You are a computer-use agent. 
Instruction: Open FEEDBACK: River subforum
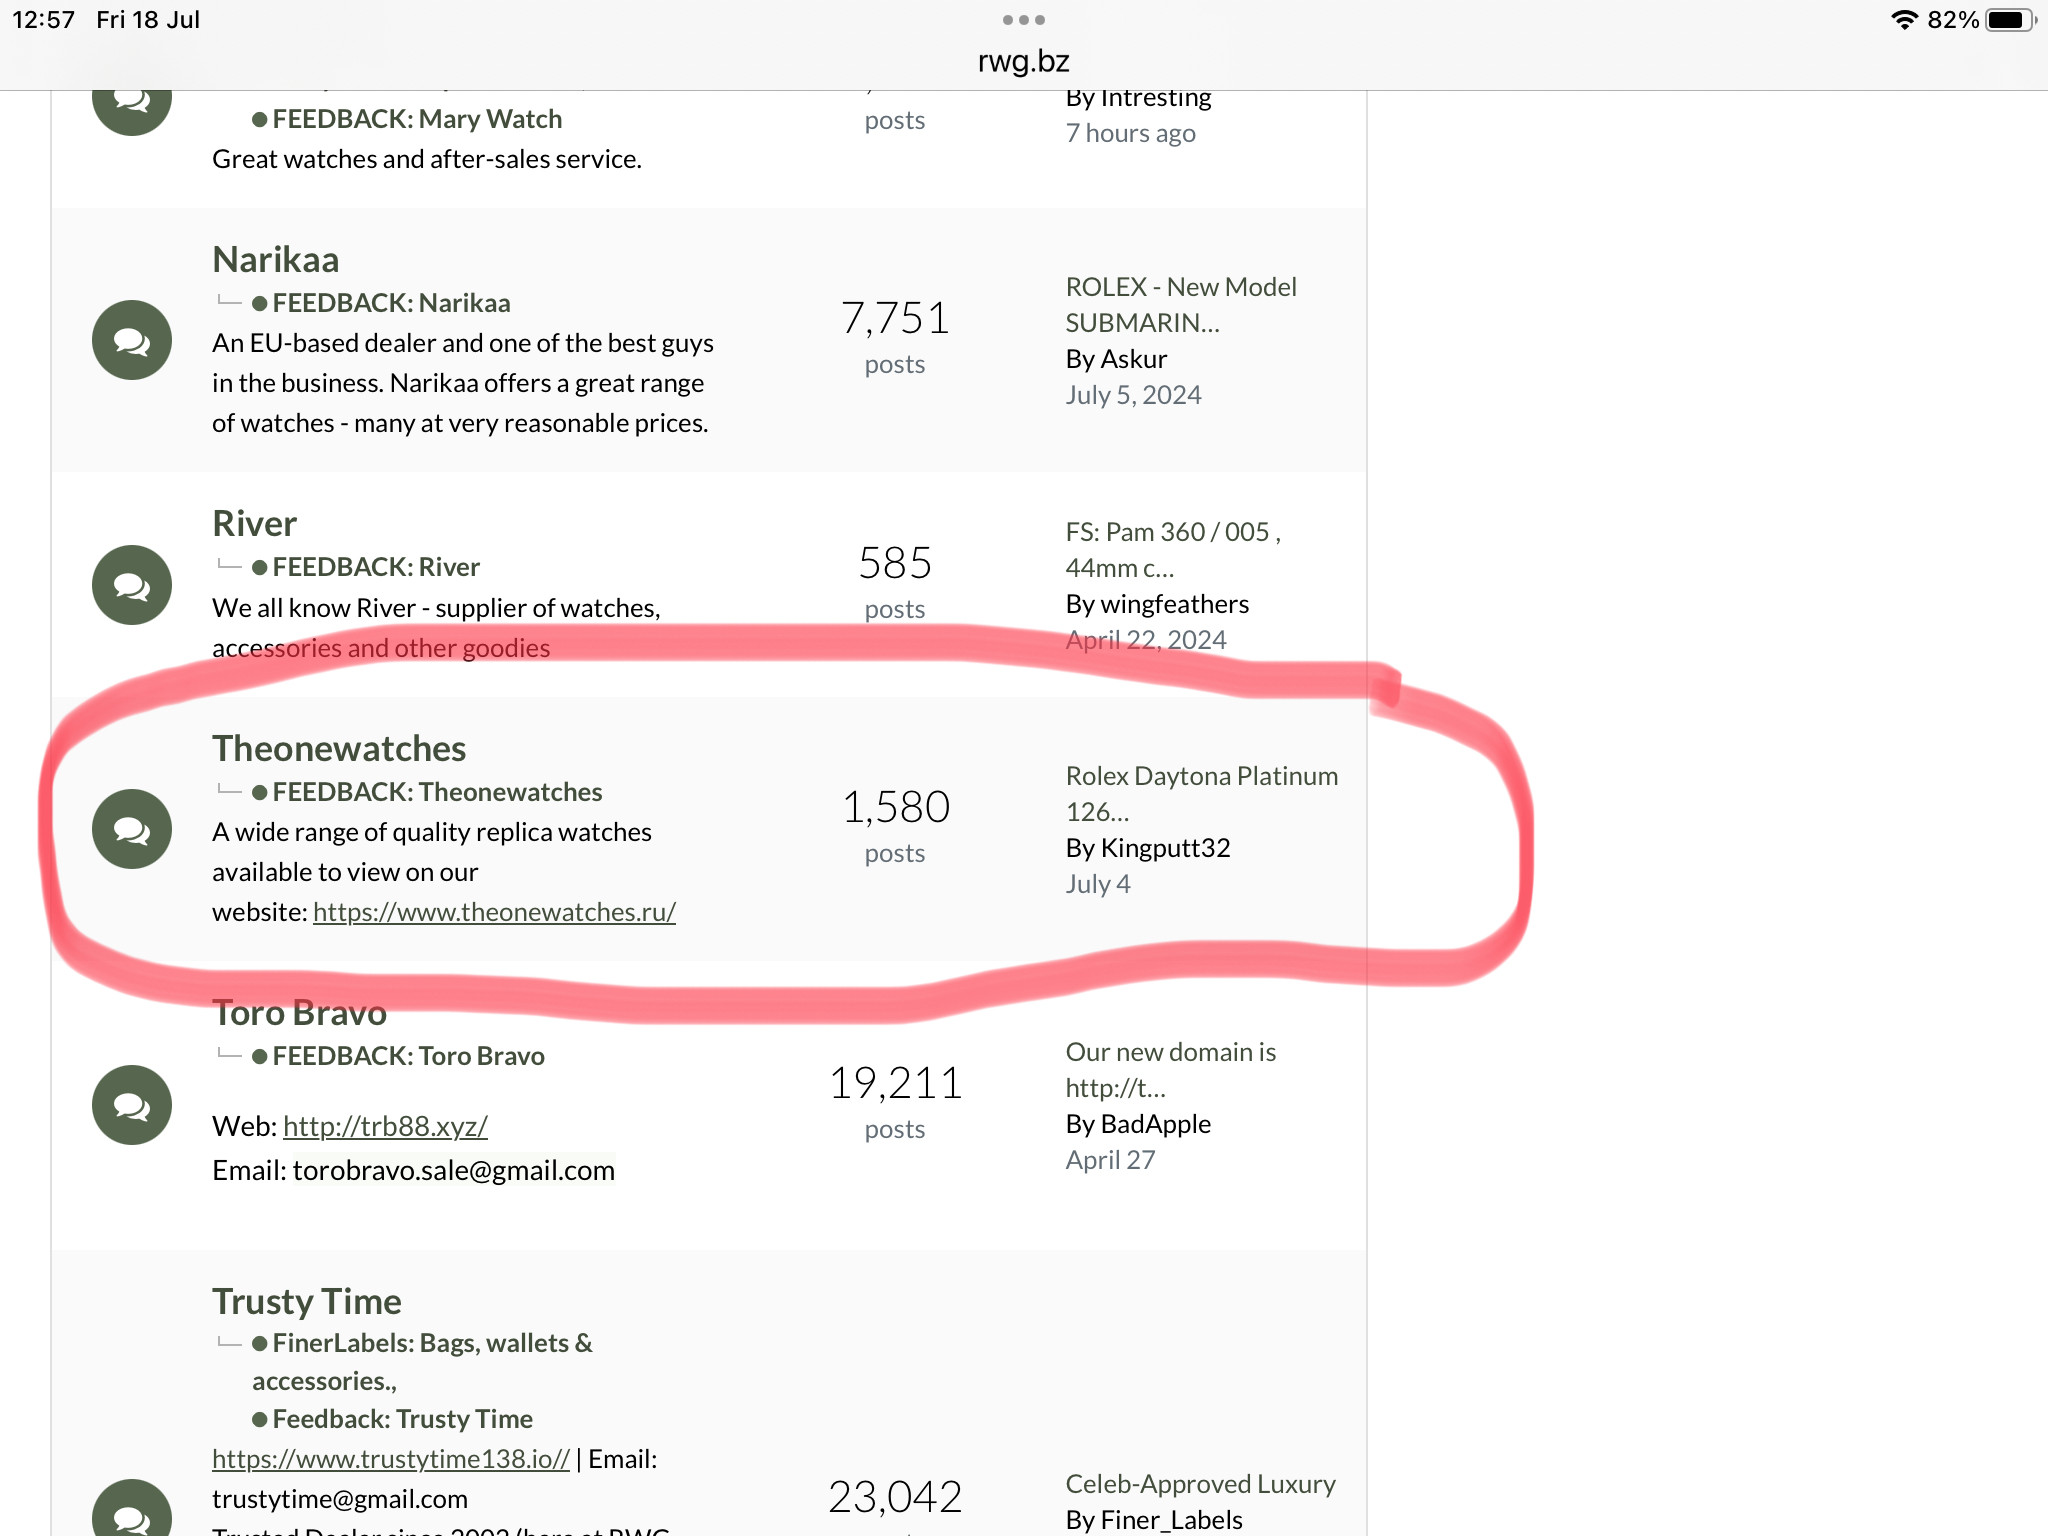[376, 567]
